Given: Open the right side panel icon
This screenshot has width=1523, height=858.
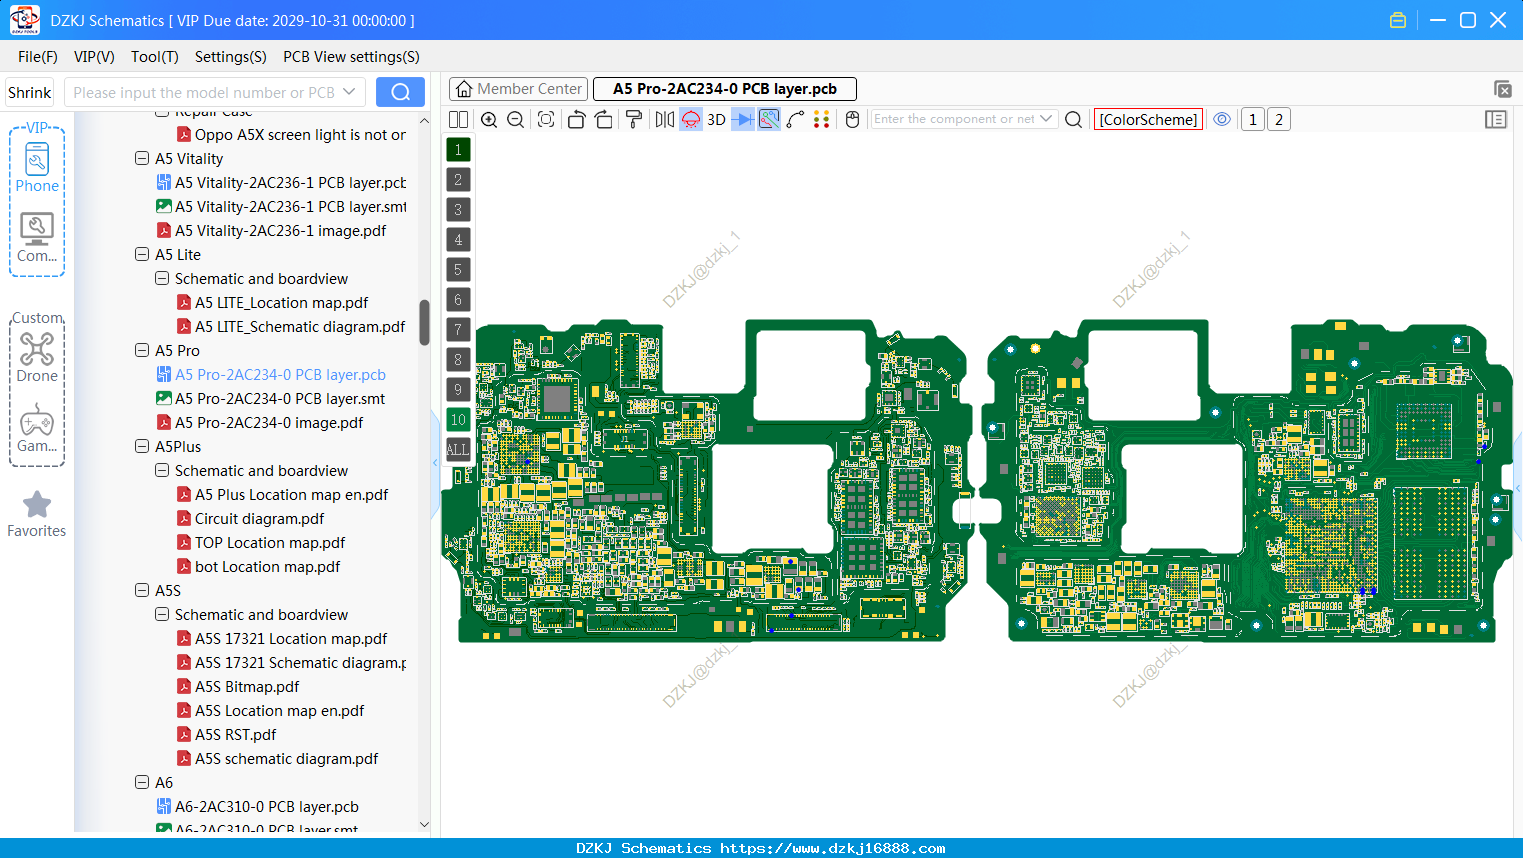Looking at the screenshot, I should (x=1496, y=120).
